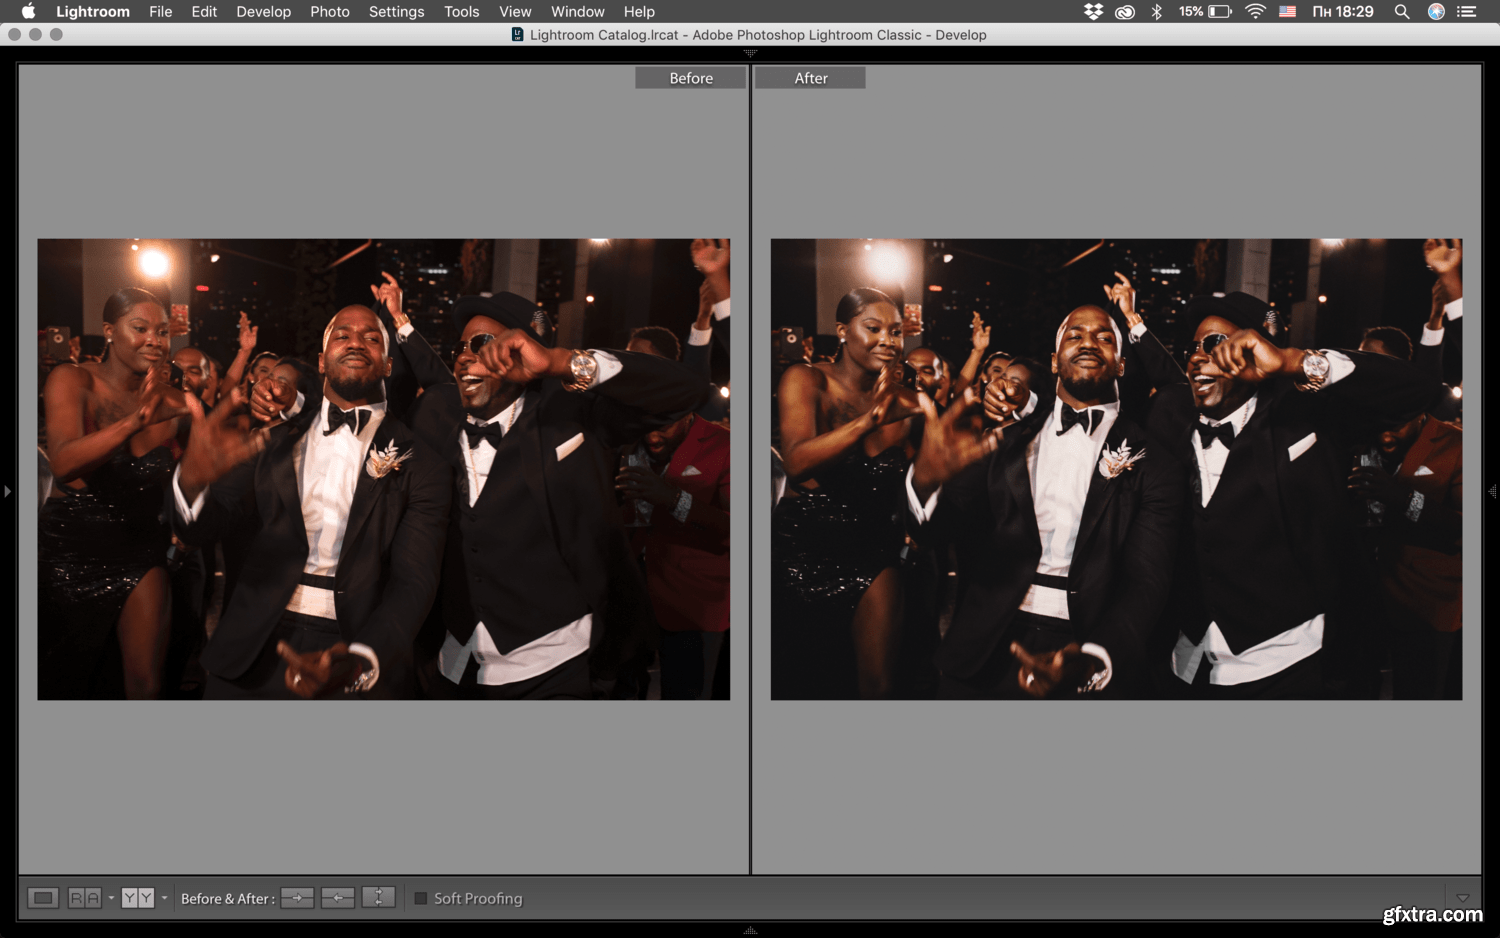Toggle Before/After Y|Y view button

(x=137, y=898)
